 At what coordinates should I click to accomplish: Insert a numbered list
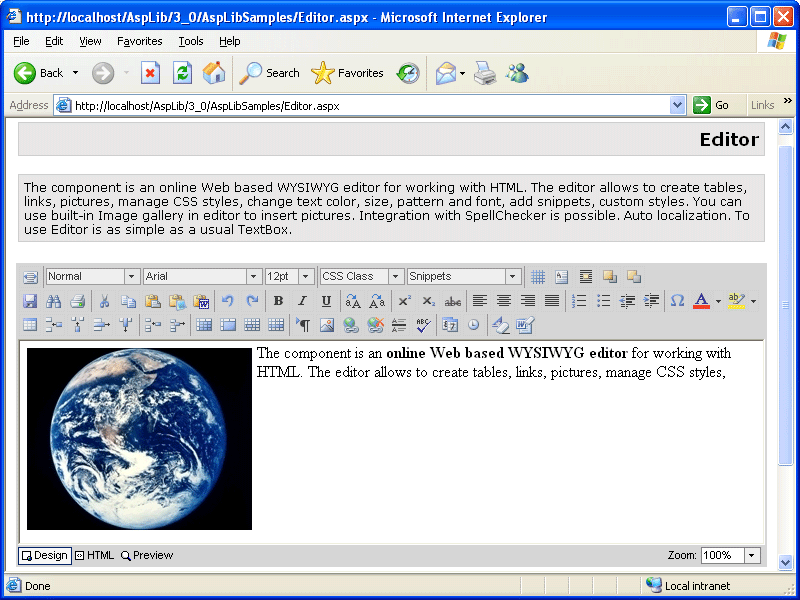[x=579, y=301]
